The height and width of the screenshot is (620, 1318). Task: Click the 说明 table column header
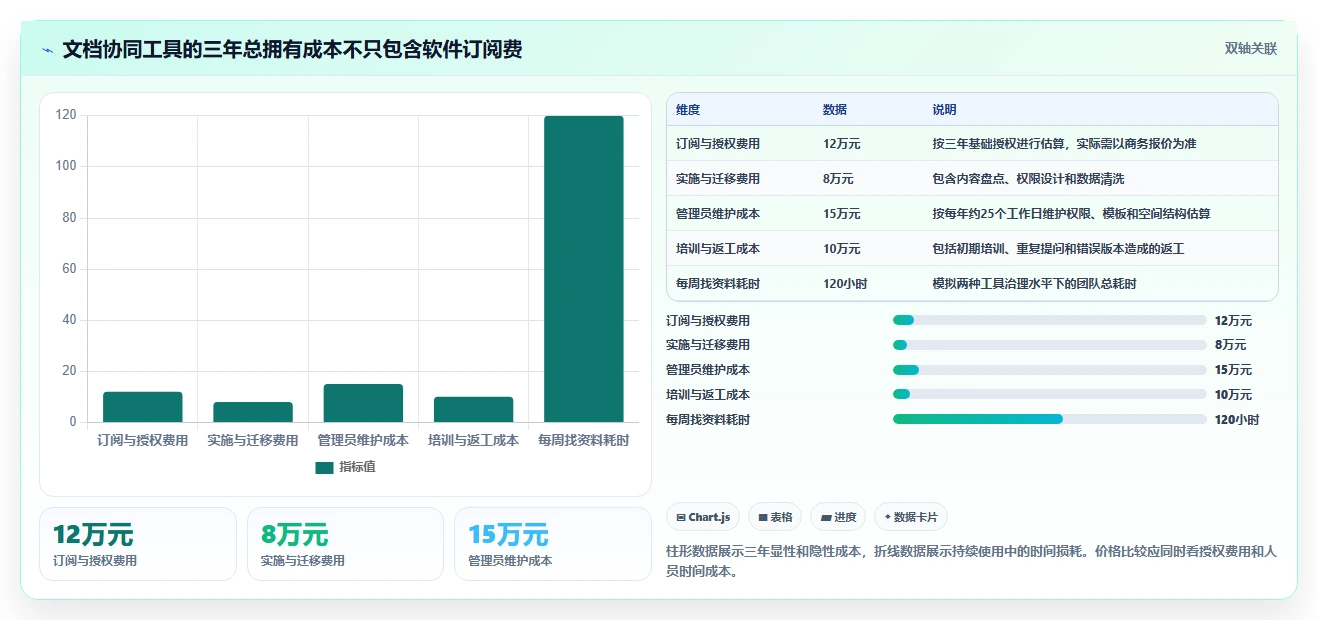[x=944, y=110]
